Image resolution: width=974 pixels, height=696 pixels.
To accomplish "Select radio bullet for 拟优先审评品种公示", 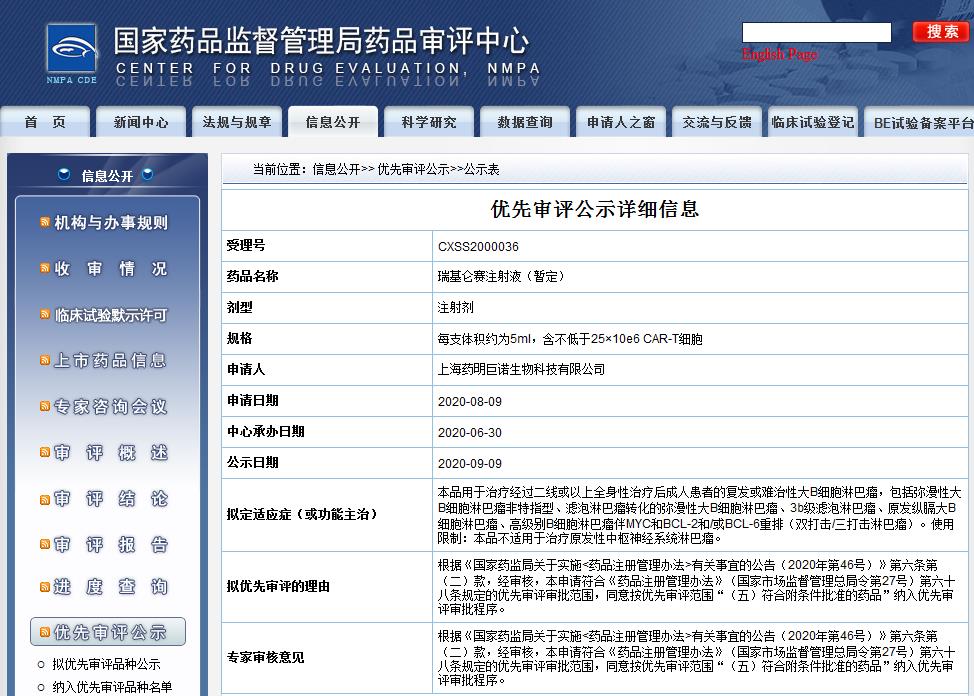I will coord(40,665).
